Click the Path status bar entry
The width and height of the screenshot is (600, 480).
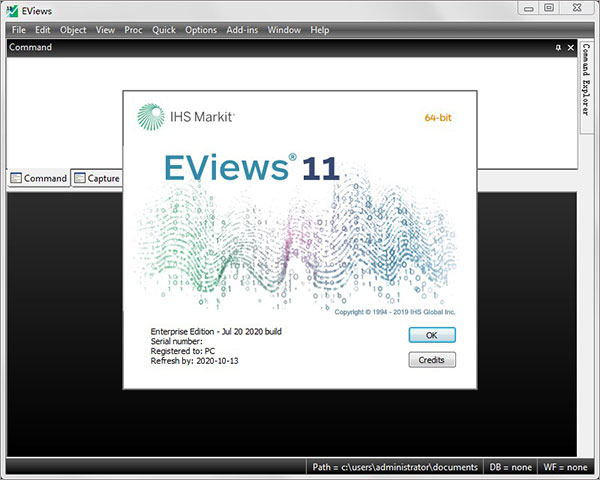pos(395,467)
